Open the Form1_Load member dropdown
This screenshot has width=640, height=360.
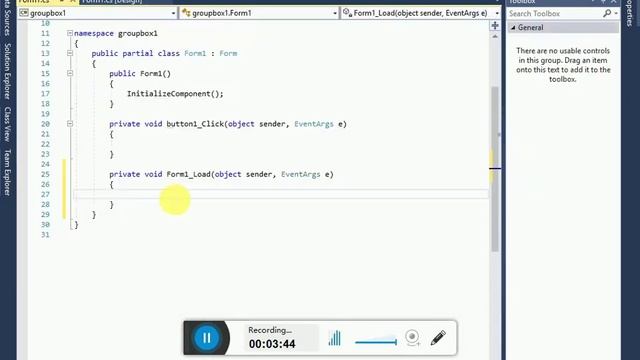tap(497, 13)
